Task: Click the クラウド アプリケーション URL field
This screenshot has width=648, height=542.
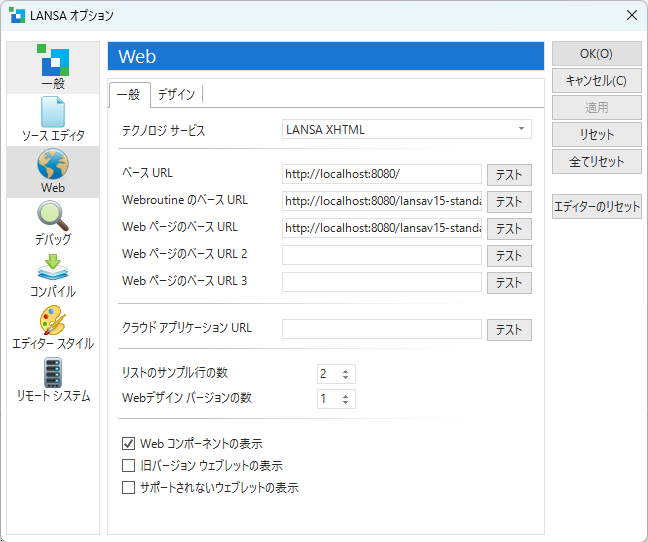Action: pos(382,329)
